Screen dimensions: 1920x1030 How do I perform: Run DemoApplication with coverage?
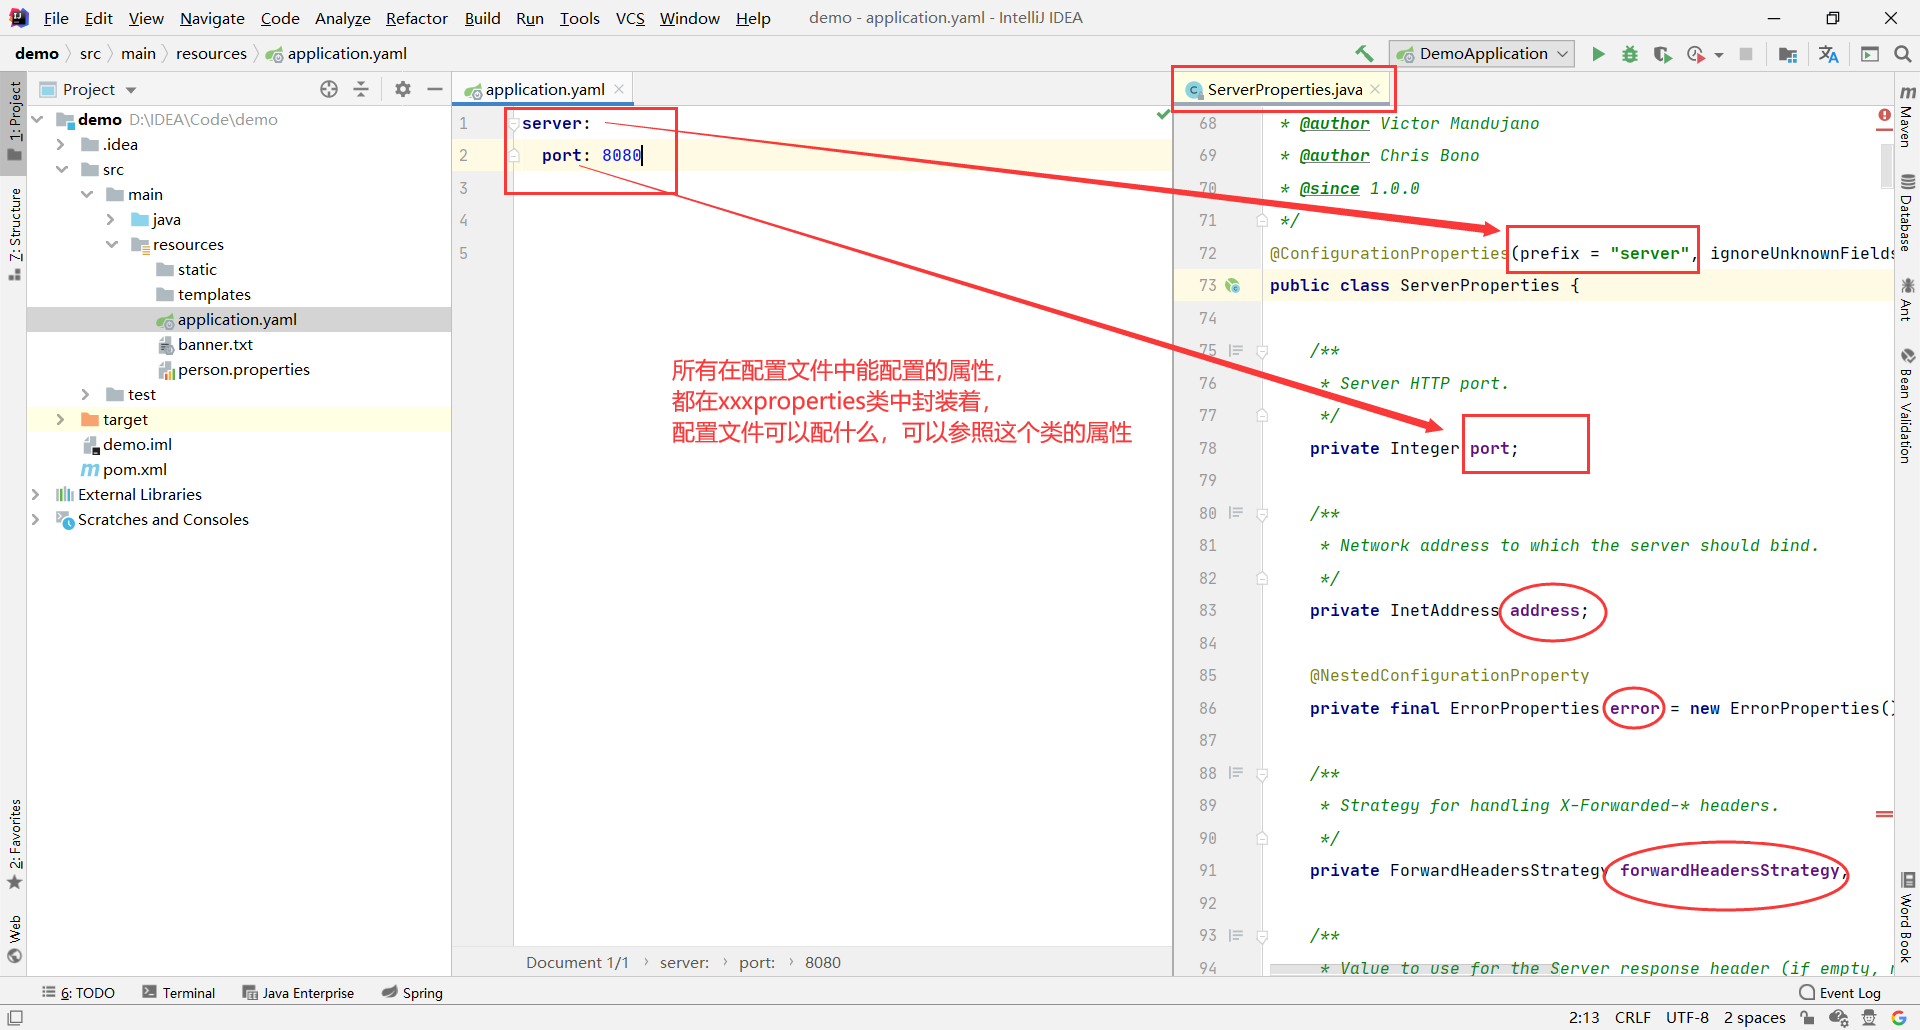point(1662,54)
